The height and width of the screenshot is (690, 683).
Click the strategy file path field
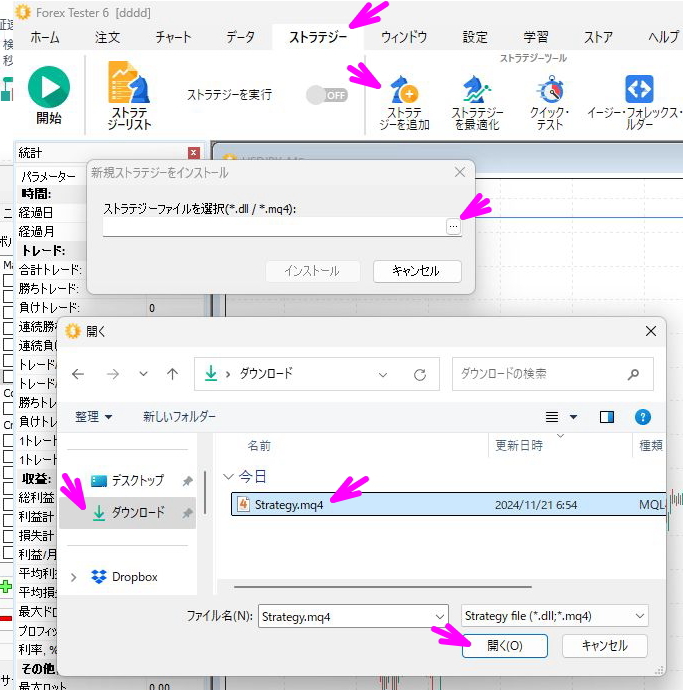click(274, 227)
